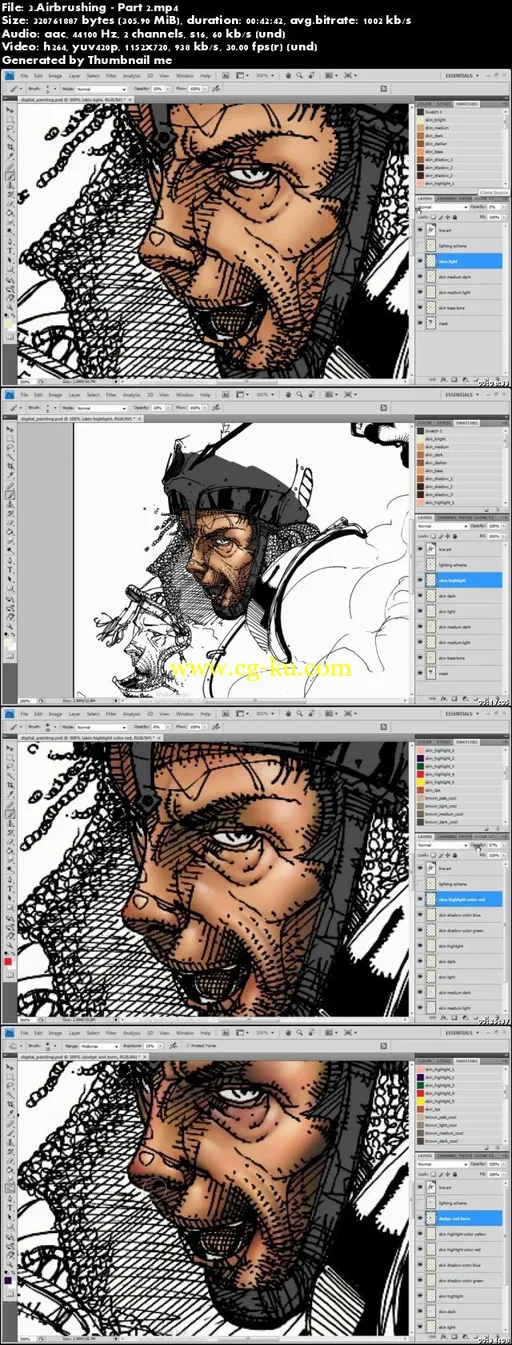The image size is (512, 1345).
Task: Open the Window menu in top frame
Action: point(185,75)
